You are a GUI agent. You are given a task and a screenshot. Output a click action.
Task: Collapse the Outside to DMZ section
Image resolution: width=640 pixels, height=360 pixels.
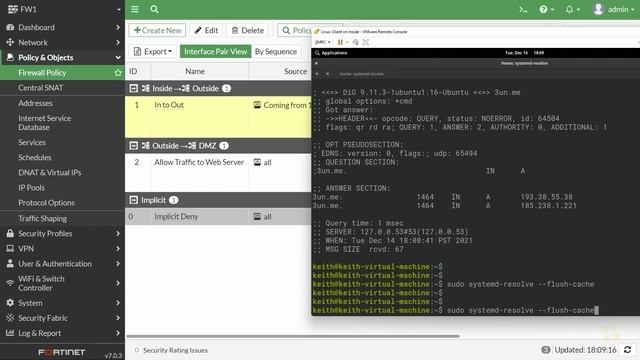[x=133, y=145]
